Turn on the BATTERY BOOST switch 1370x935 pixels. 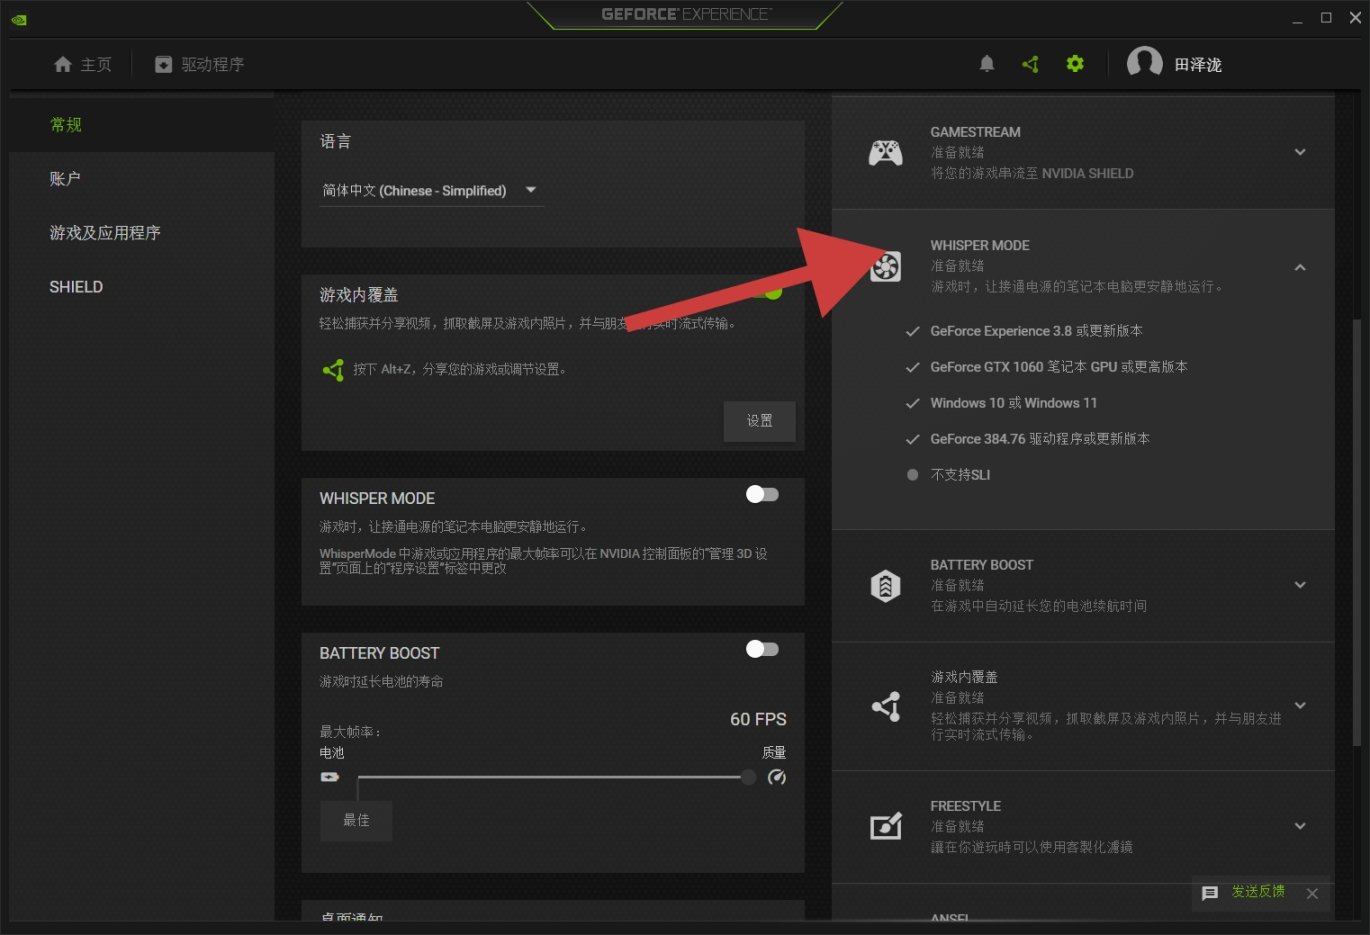click(x=762, y=649)
